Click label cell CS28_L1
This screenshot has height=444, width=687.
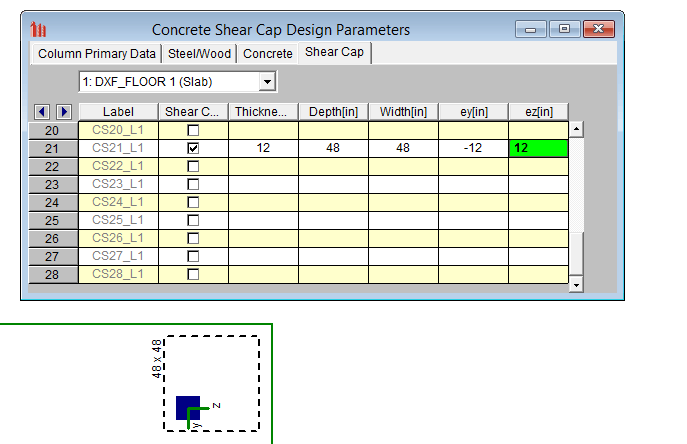(x=118, y=274)
